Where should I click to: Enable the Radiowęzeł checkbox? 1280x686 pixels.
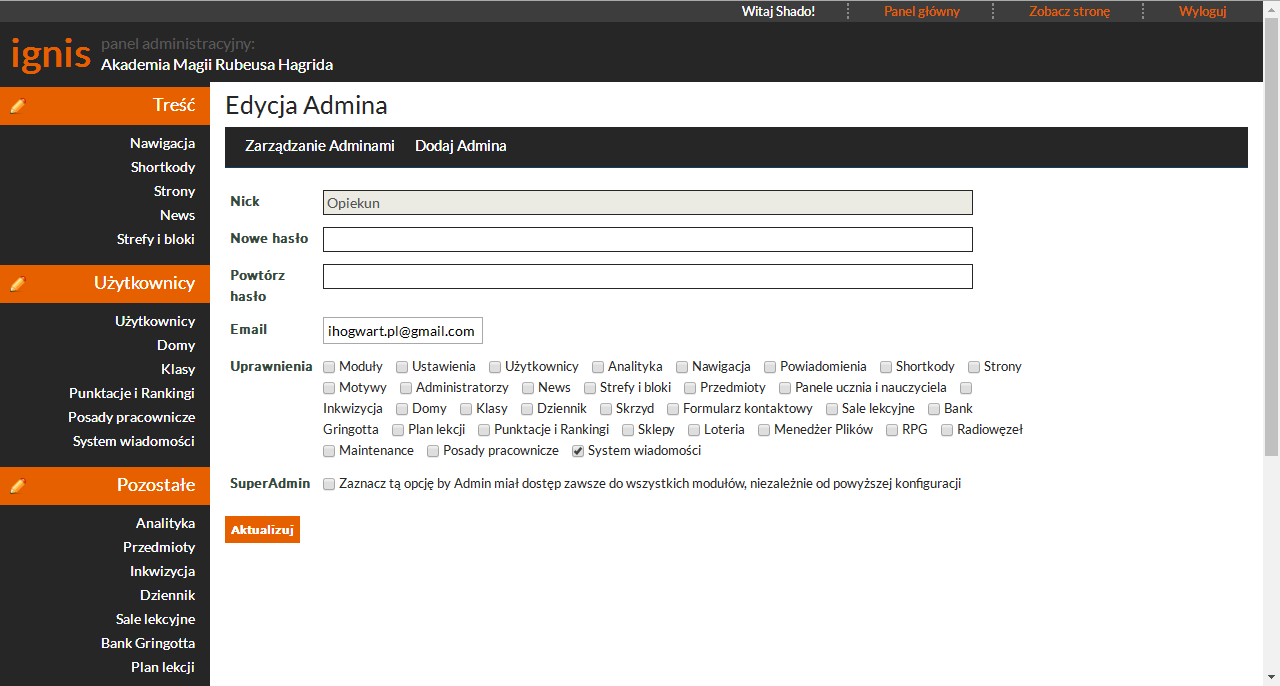pyautogui.click(x=948, y=430)
